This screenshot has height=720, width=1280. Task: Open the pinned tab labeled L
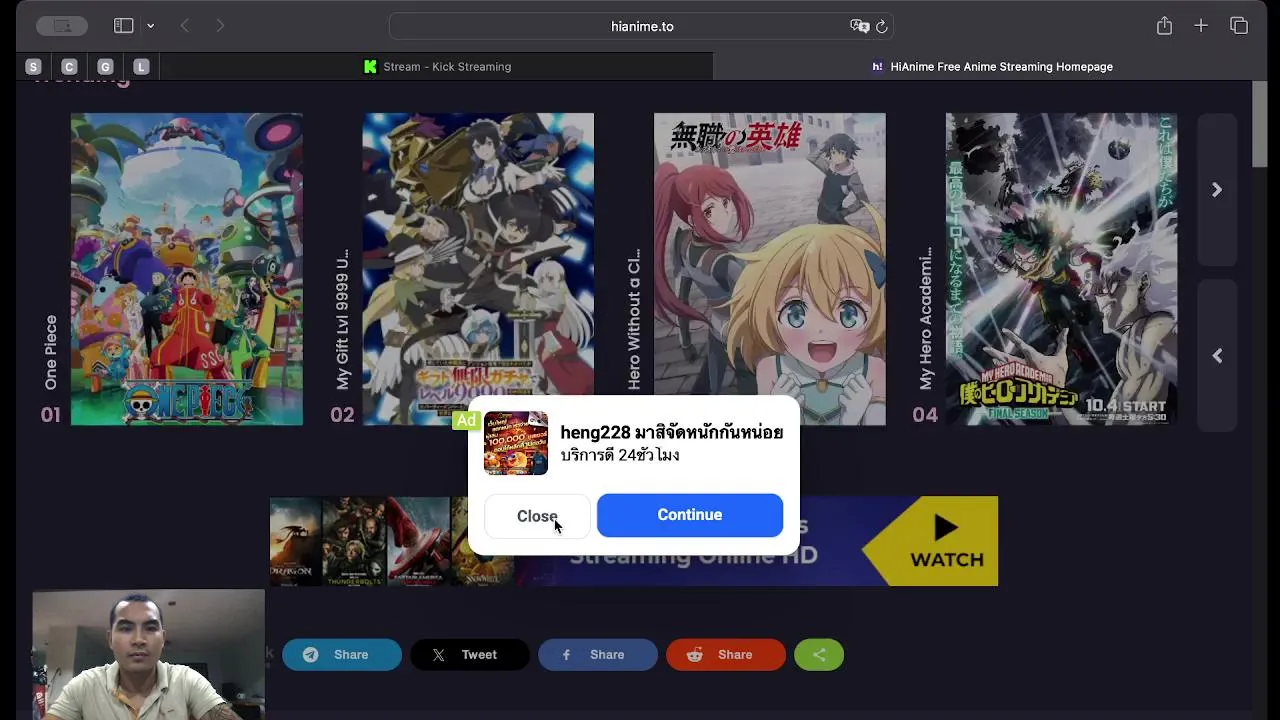141,67
